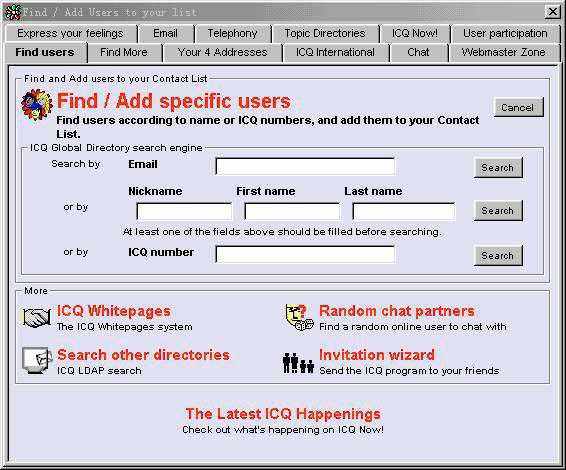566x470 pixels.
Task: Follow the Invitation wizard link
Action: (377, 354)
